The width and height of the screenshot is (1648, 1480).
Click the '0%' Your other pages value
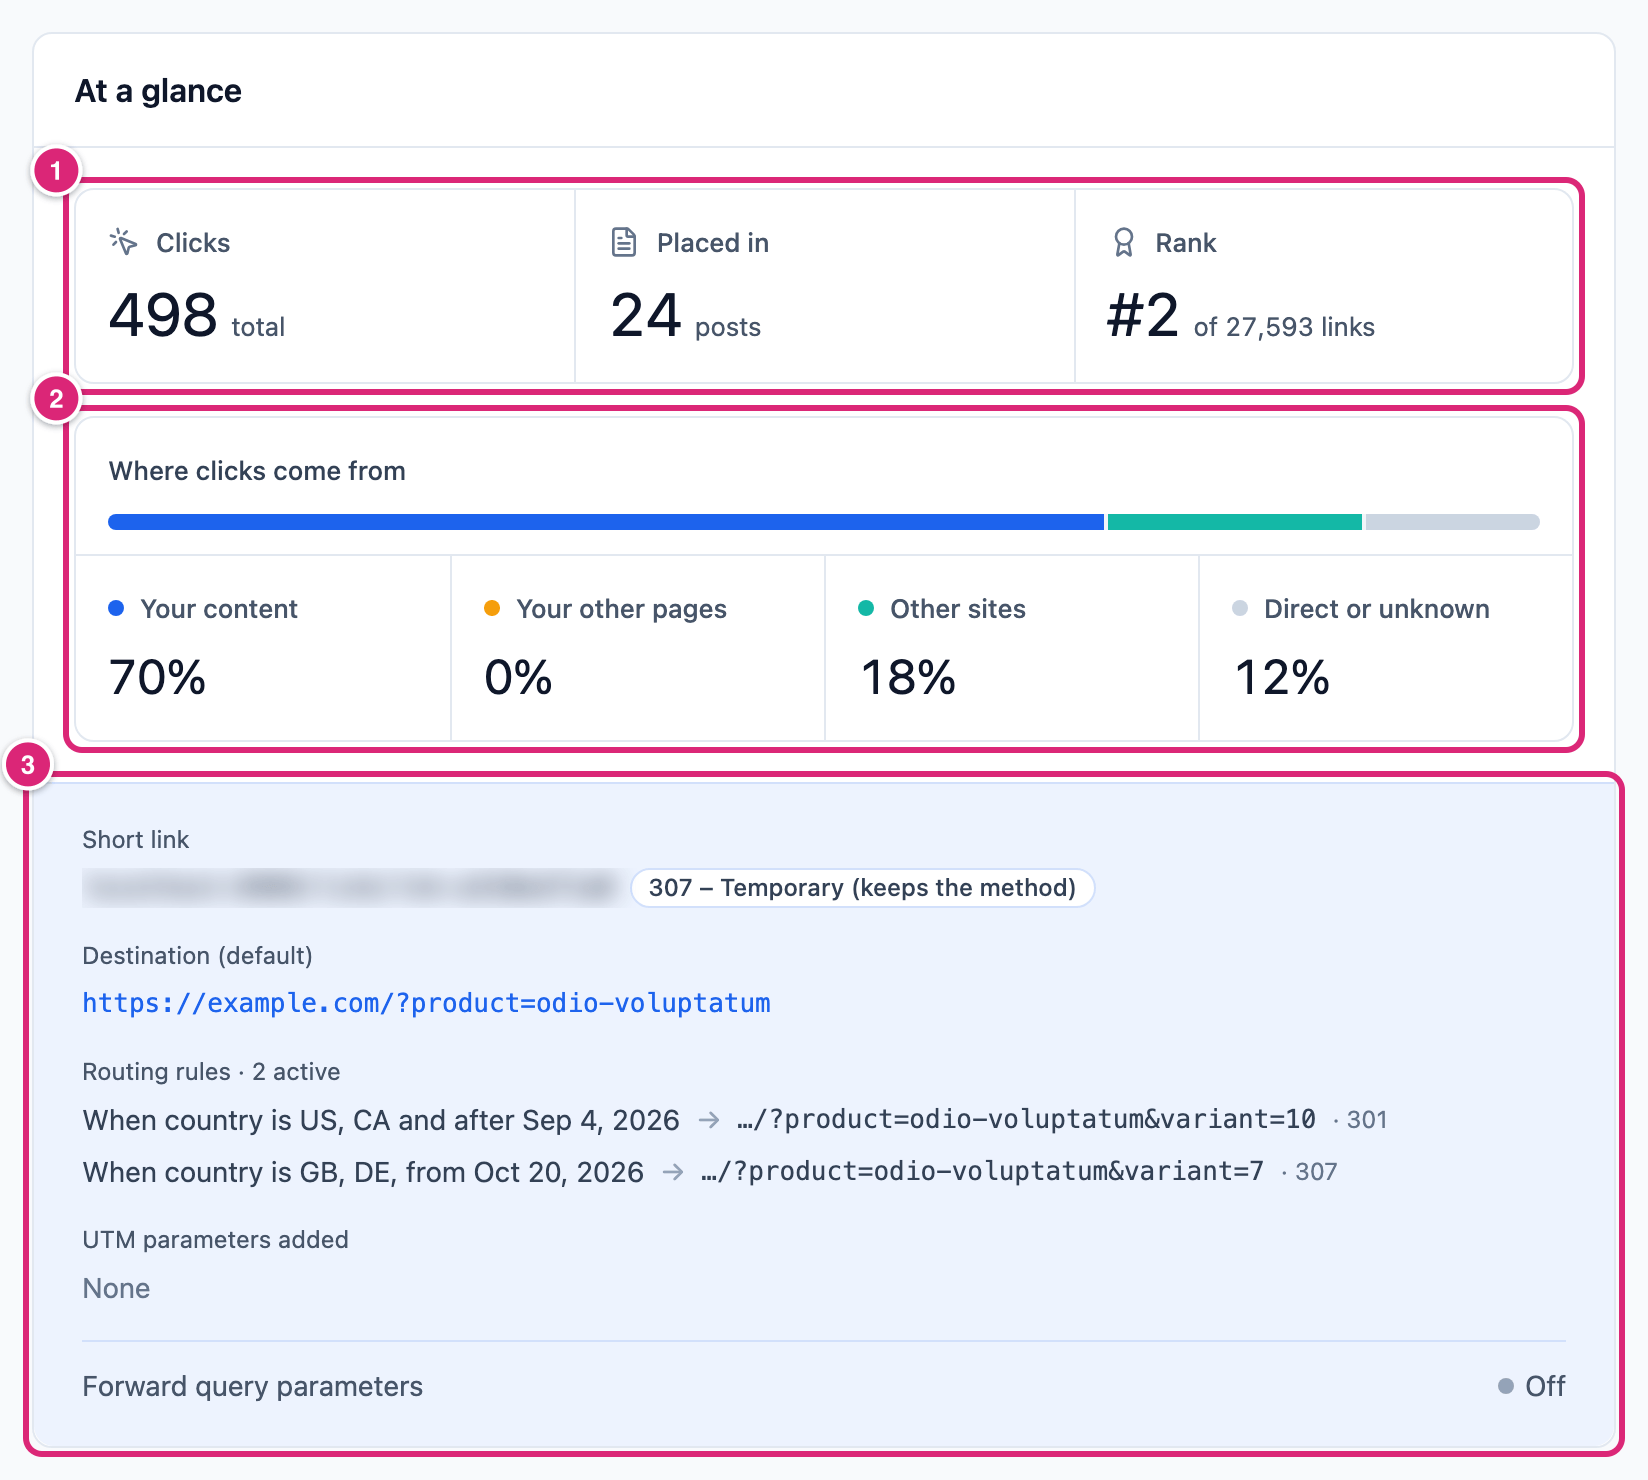[518, 677]
